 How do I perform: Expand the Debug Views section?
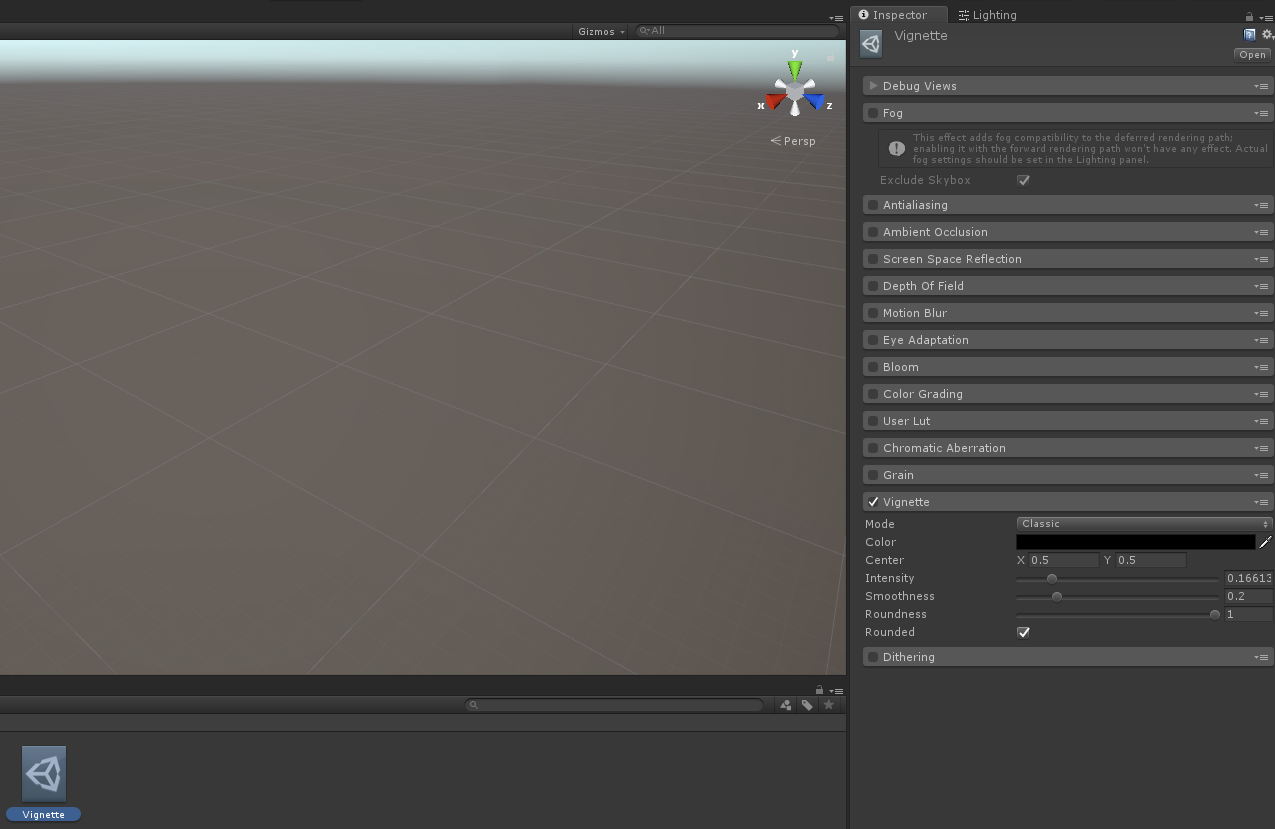pos(874,86)
